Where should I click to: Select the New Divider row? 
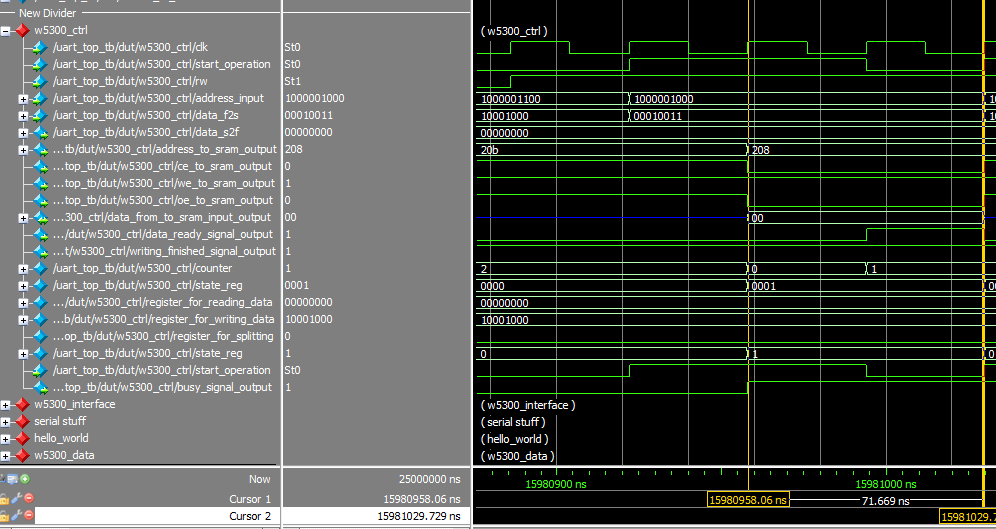(x=48, y=13)
